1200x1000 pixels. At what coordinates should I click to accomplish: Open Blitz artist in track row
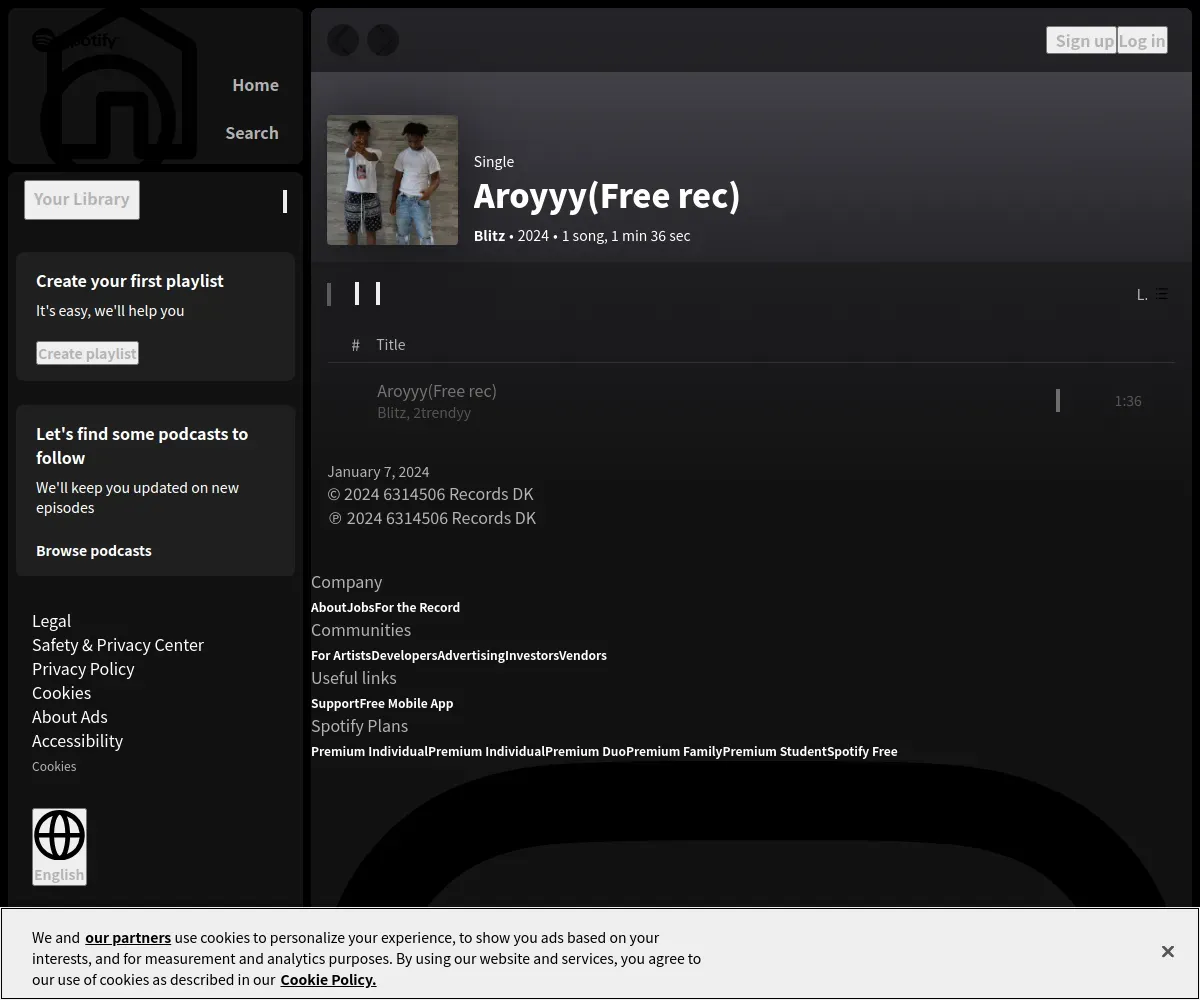pos(391,413)
